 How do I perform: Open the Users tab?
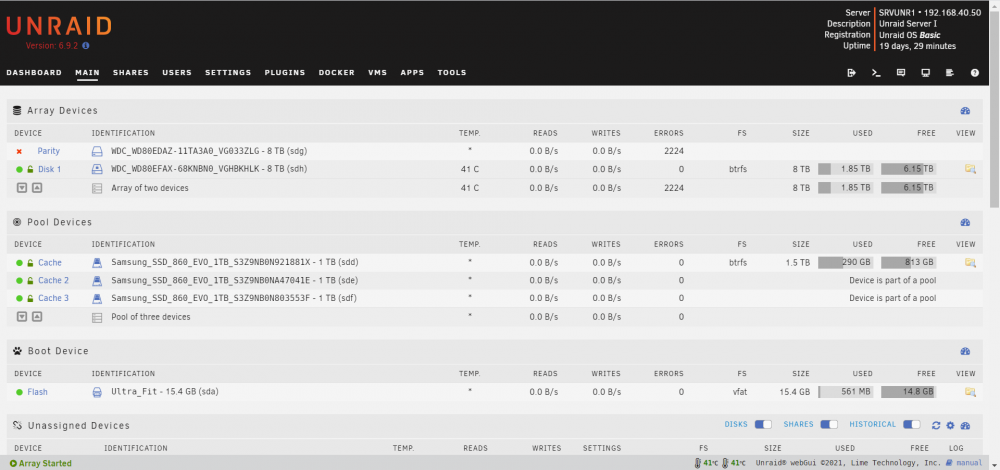177,73
